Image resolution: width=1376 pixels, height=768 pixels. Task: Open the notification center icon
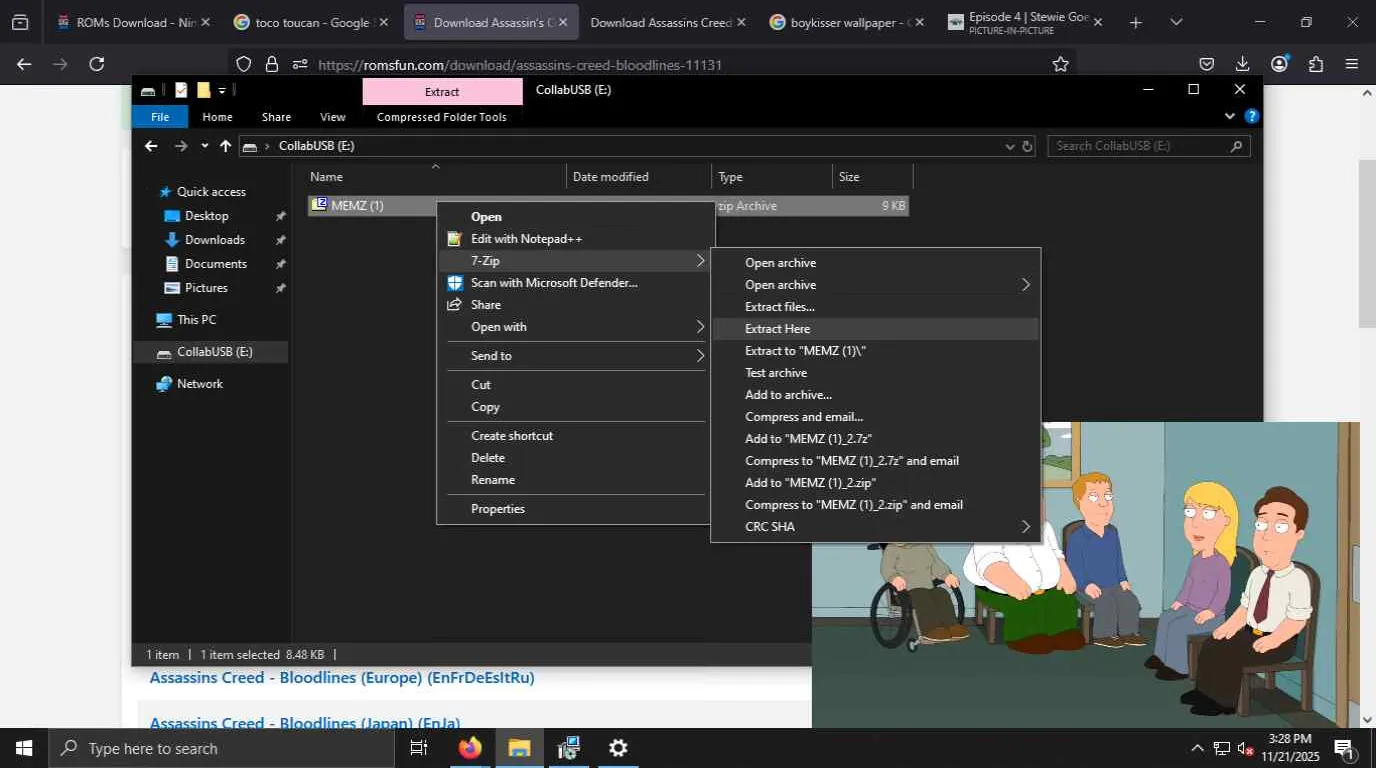pos(1344,748)
